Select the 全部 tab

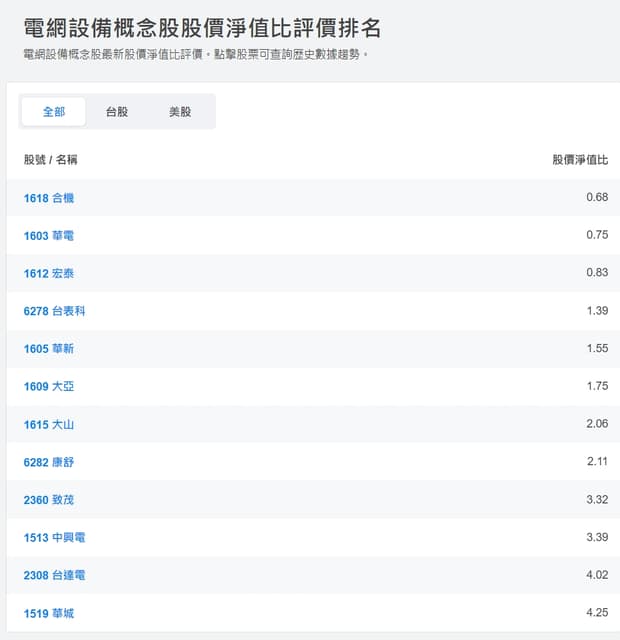(53, 111)
